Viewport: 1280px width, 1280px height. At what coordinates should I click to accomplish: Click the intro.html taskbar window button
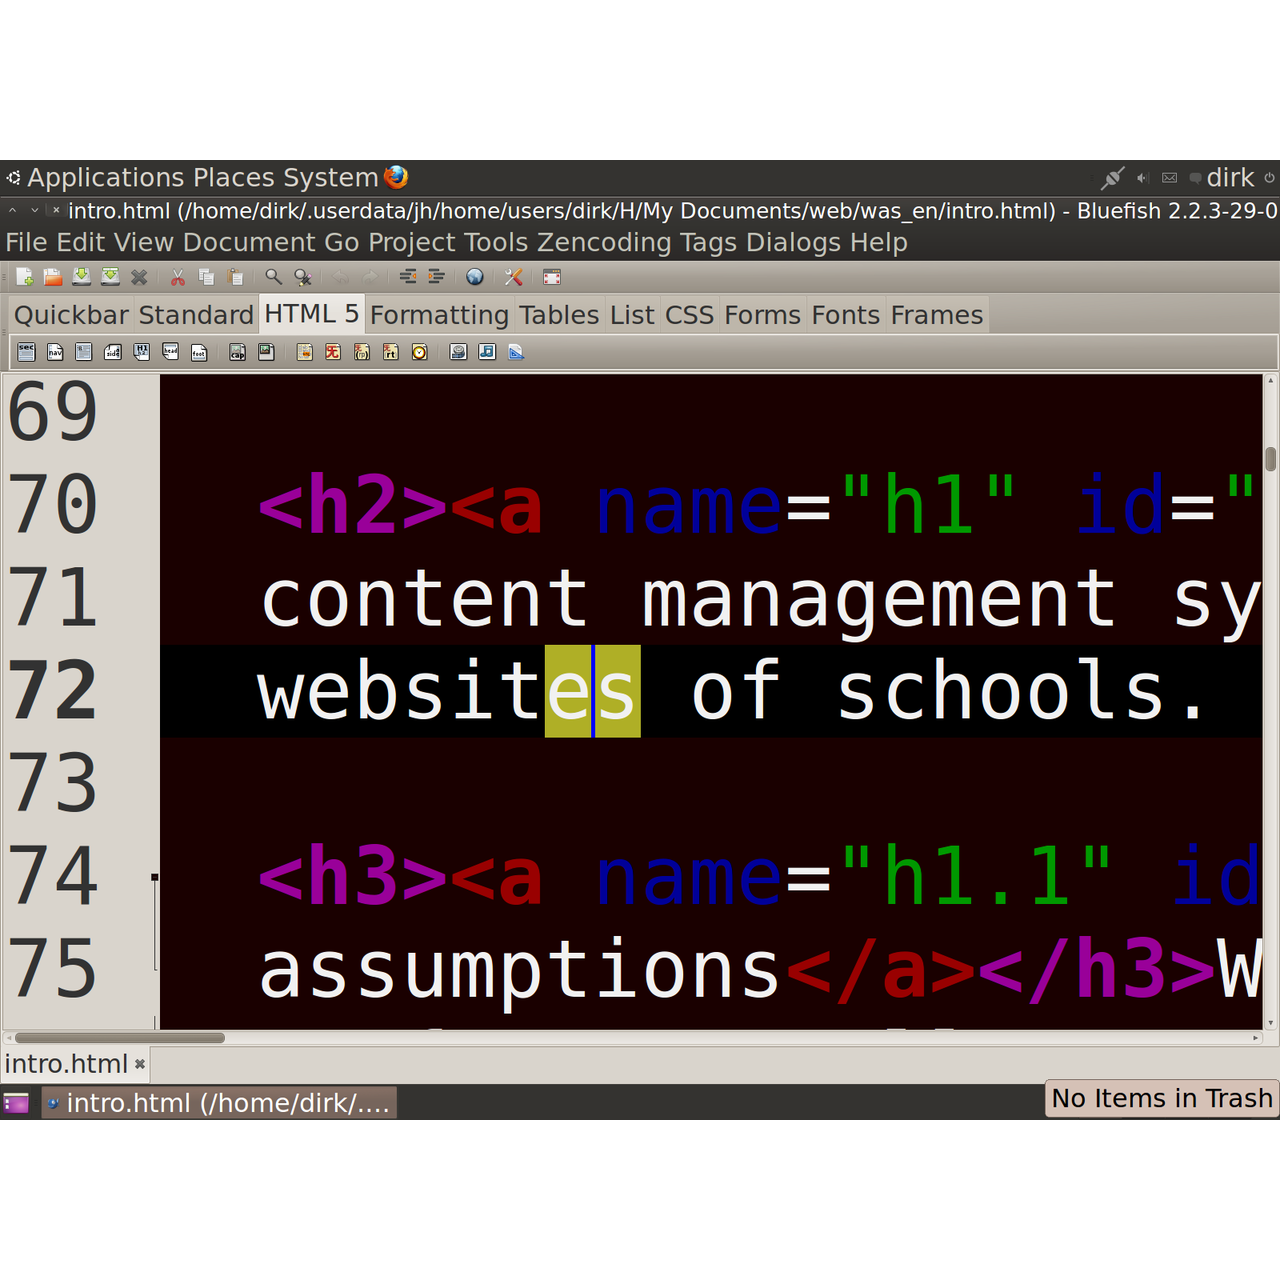click(218, 1103)
